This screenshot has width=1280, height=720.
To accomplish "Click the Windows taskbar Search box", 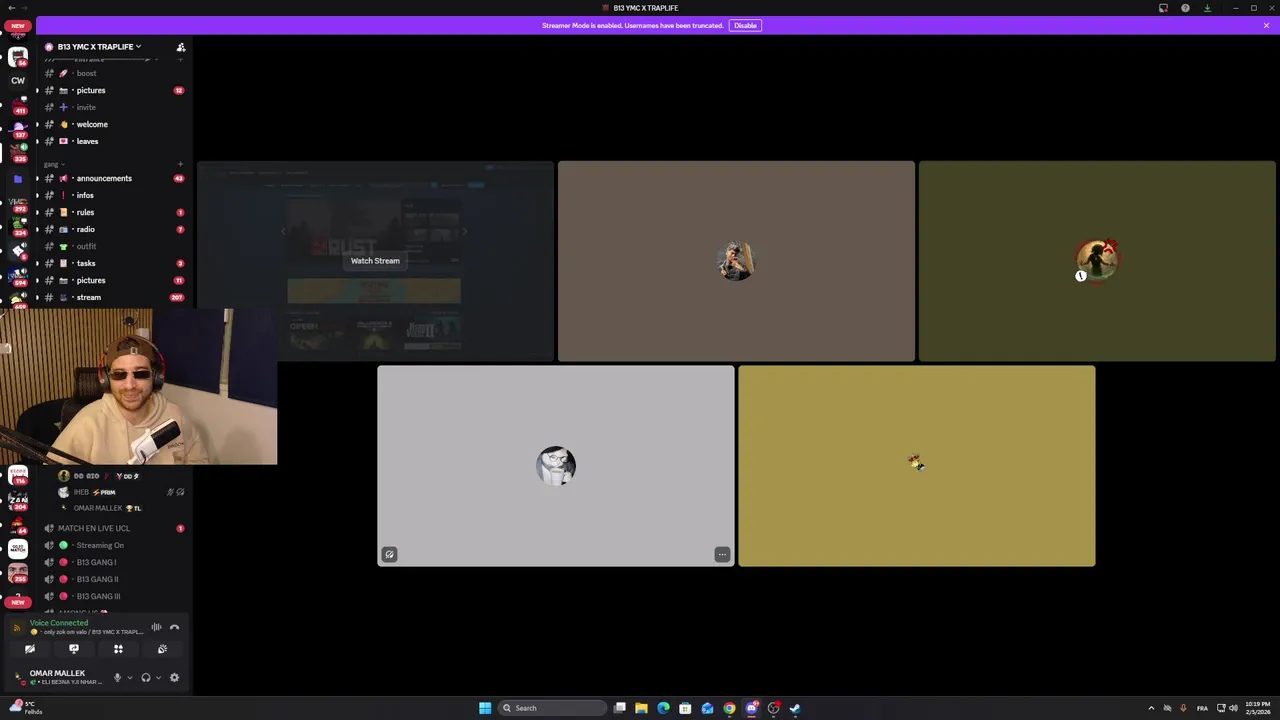I will click(553, 708).
